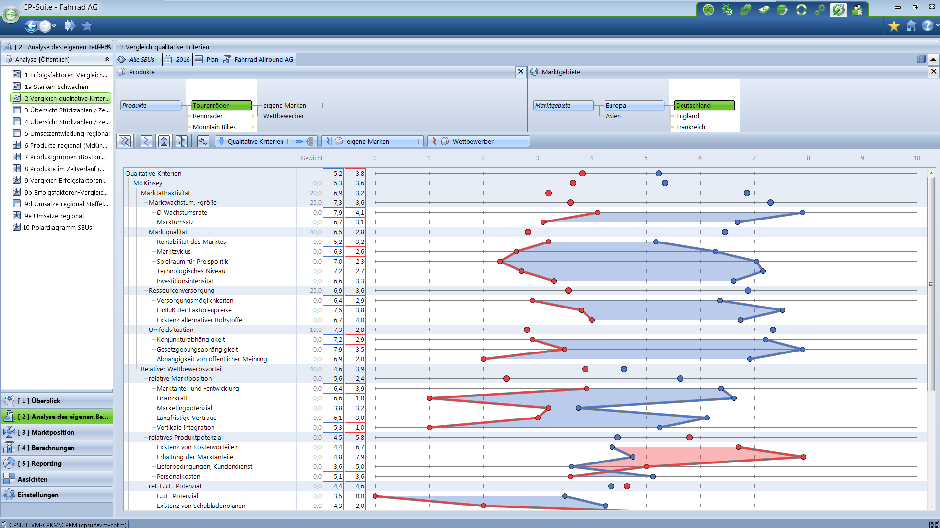940x528 pixels.
Task: Select the Mountain Bikes product entry
Action: [x=215, y=127]
